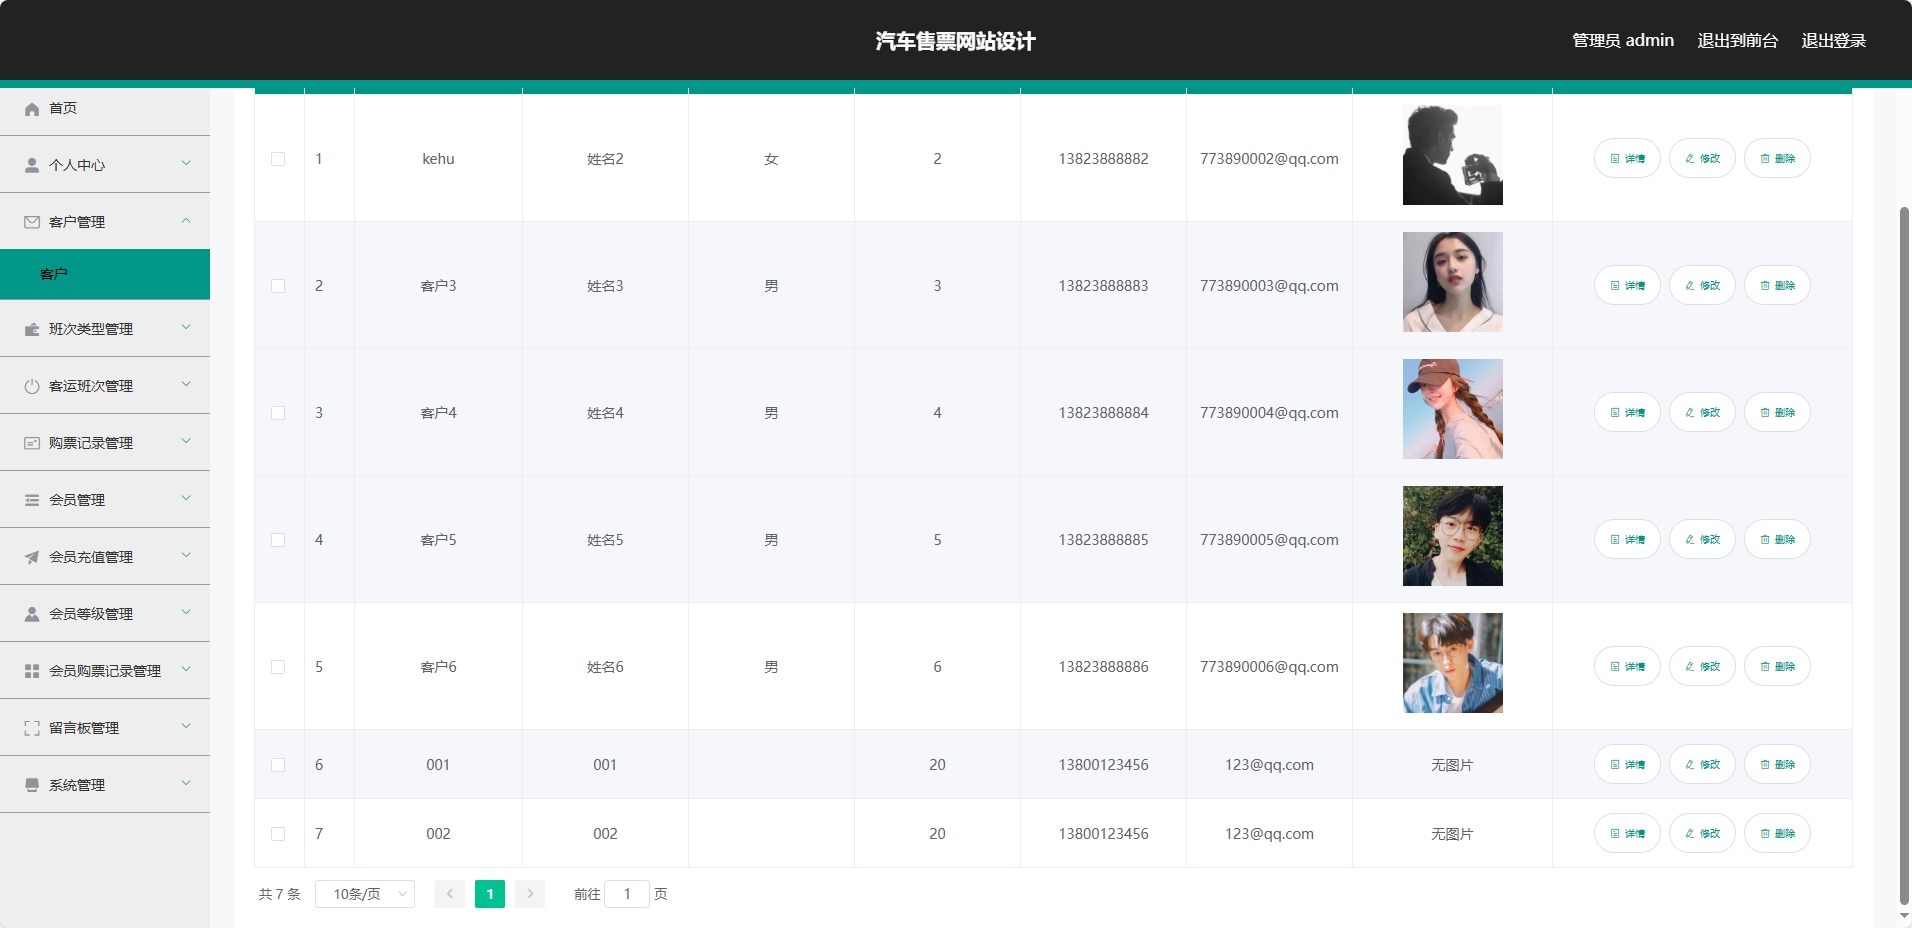Screen dimensions: 1912x928
Task: Click the 管理员 admin label
Action: [x=1623, y=41]
